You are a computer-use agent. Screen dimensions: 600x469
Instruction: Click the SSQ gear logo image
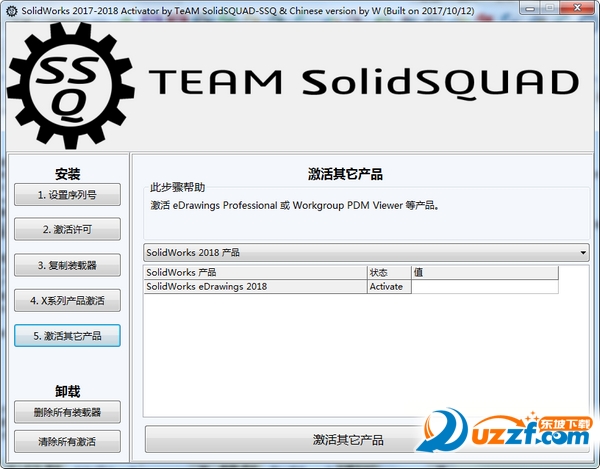[71, 85]
